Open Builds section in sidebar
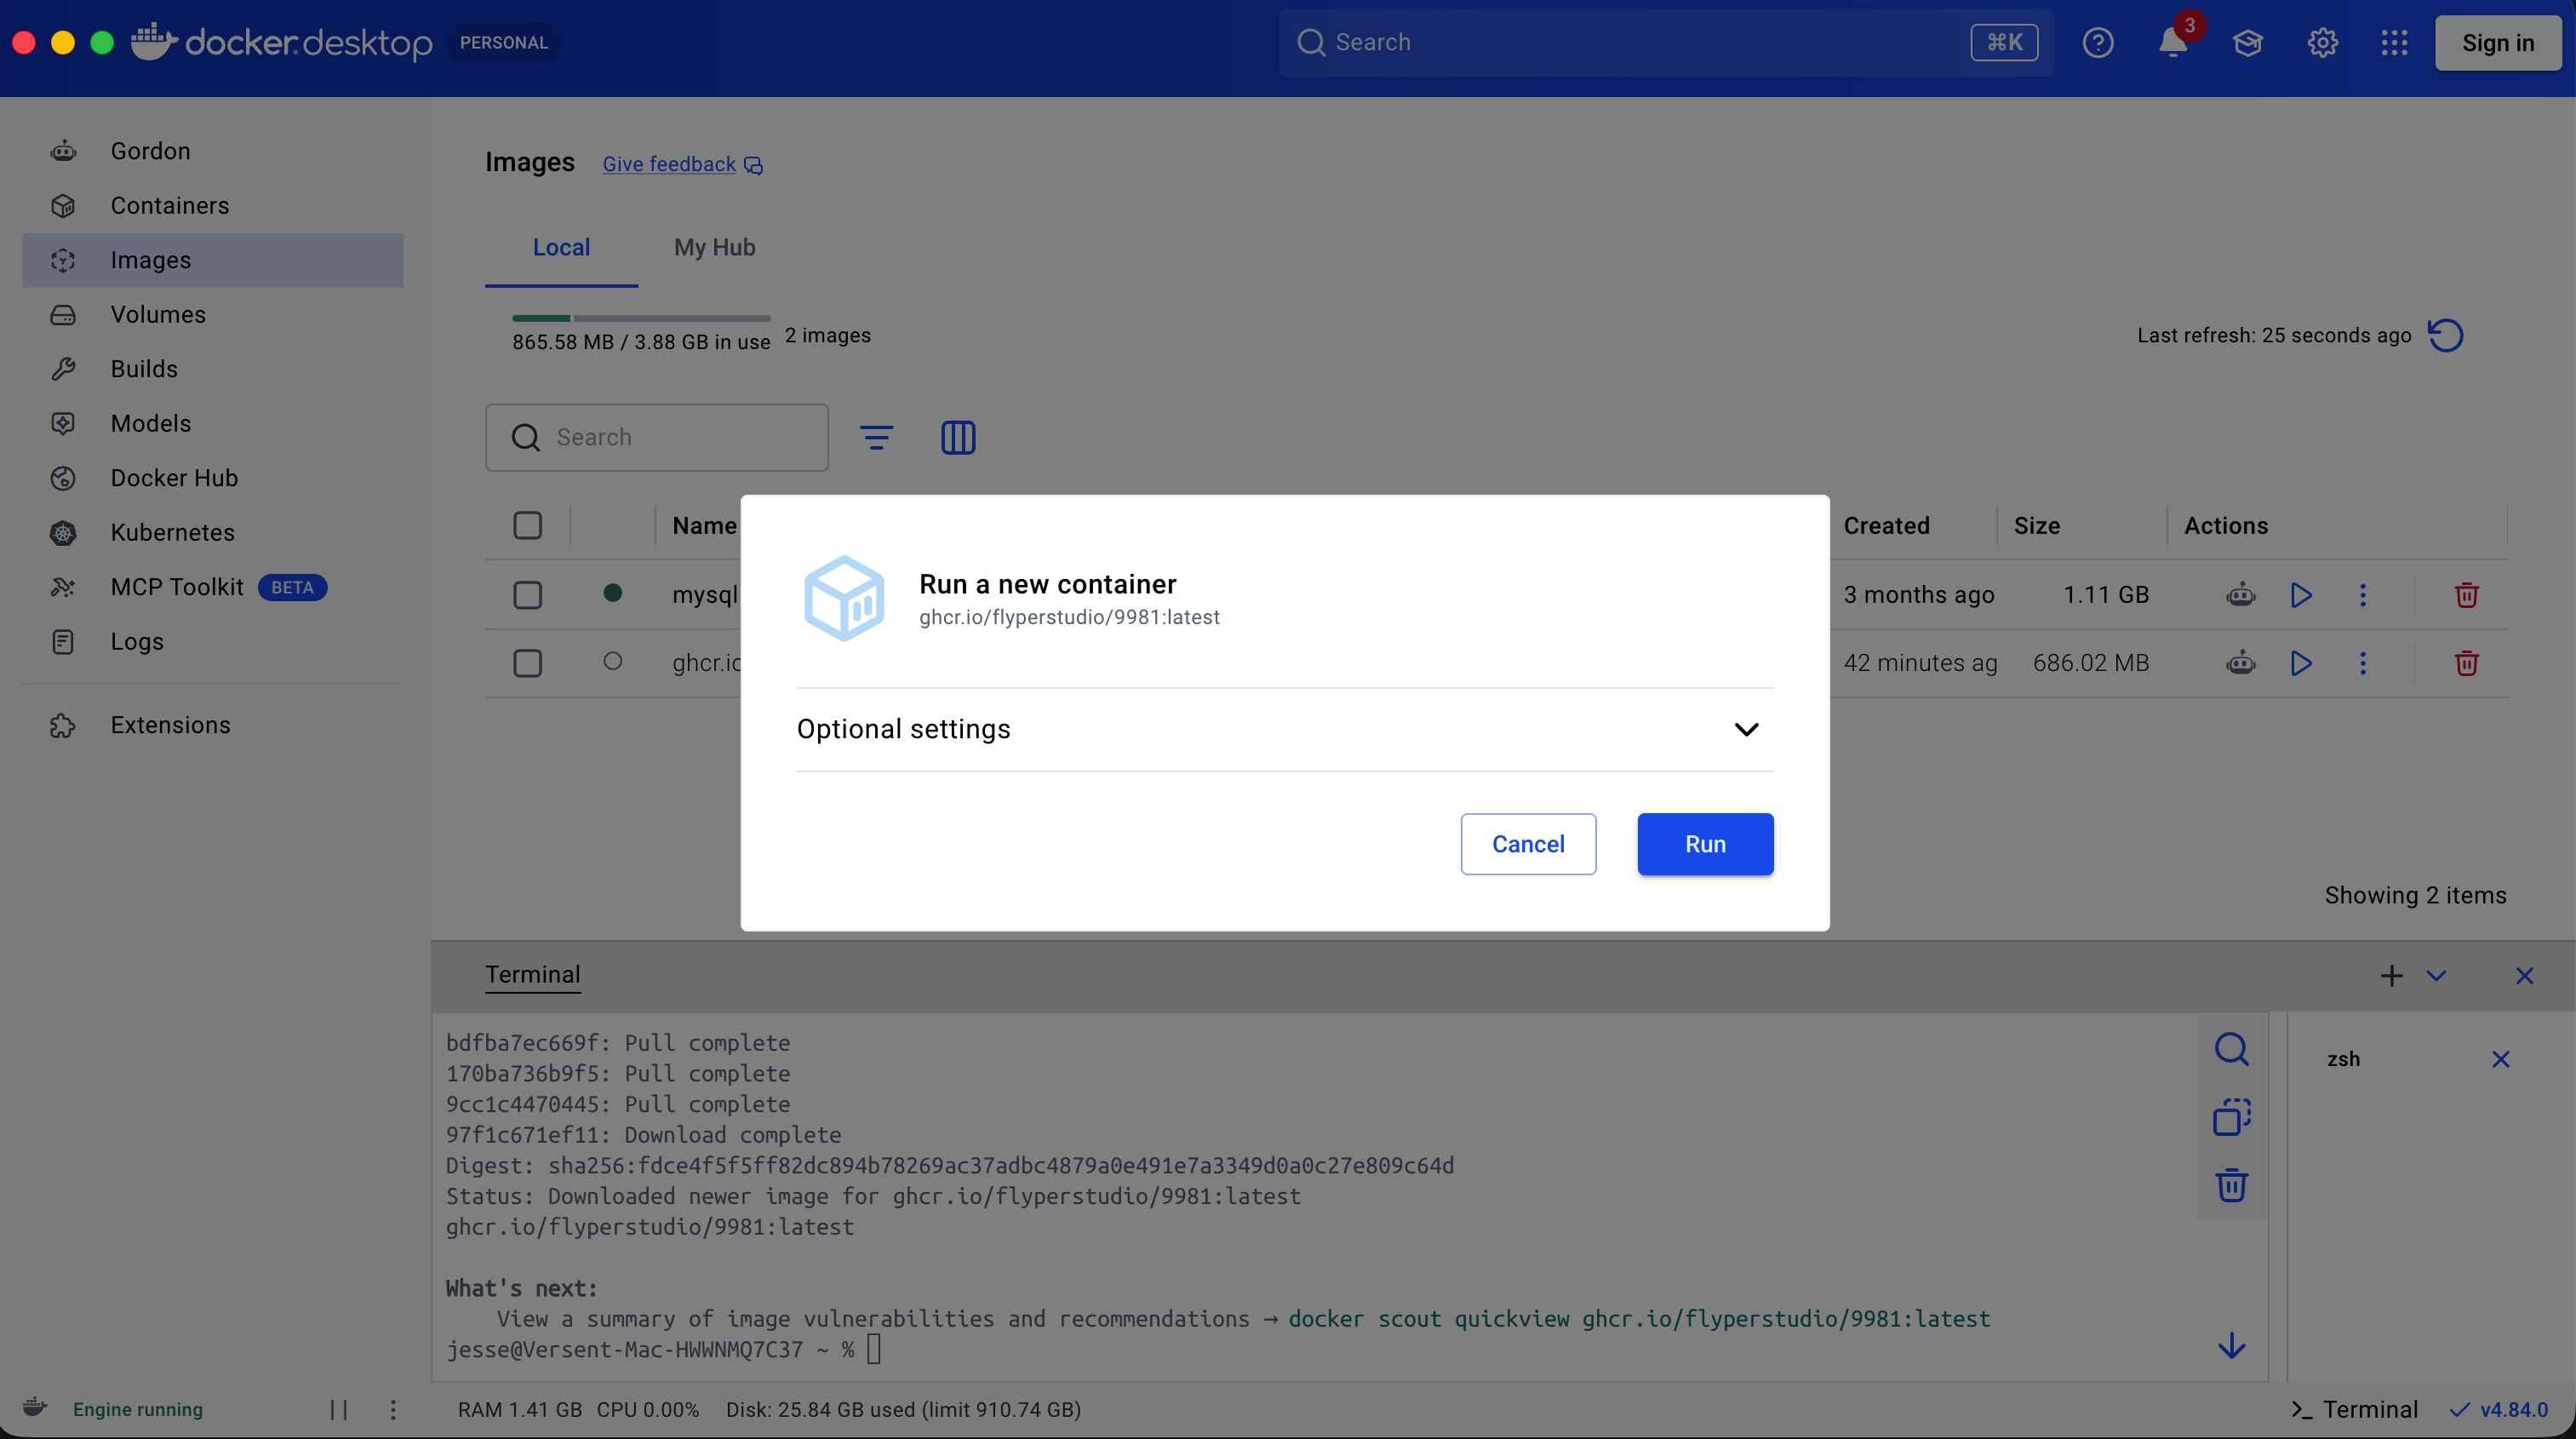The image size is (2576, 1439). 212,369
